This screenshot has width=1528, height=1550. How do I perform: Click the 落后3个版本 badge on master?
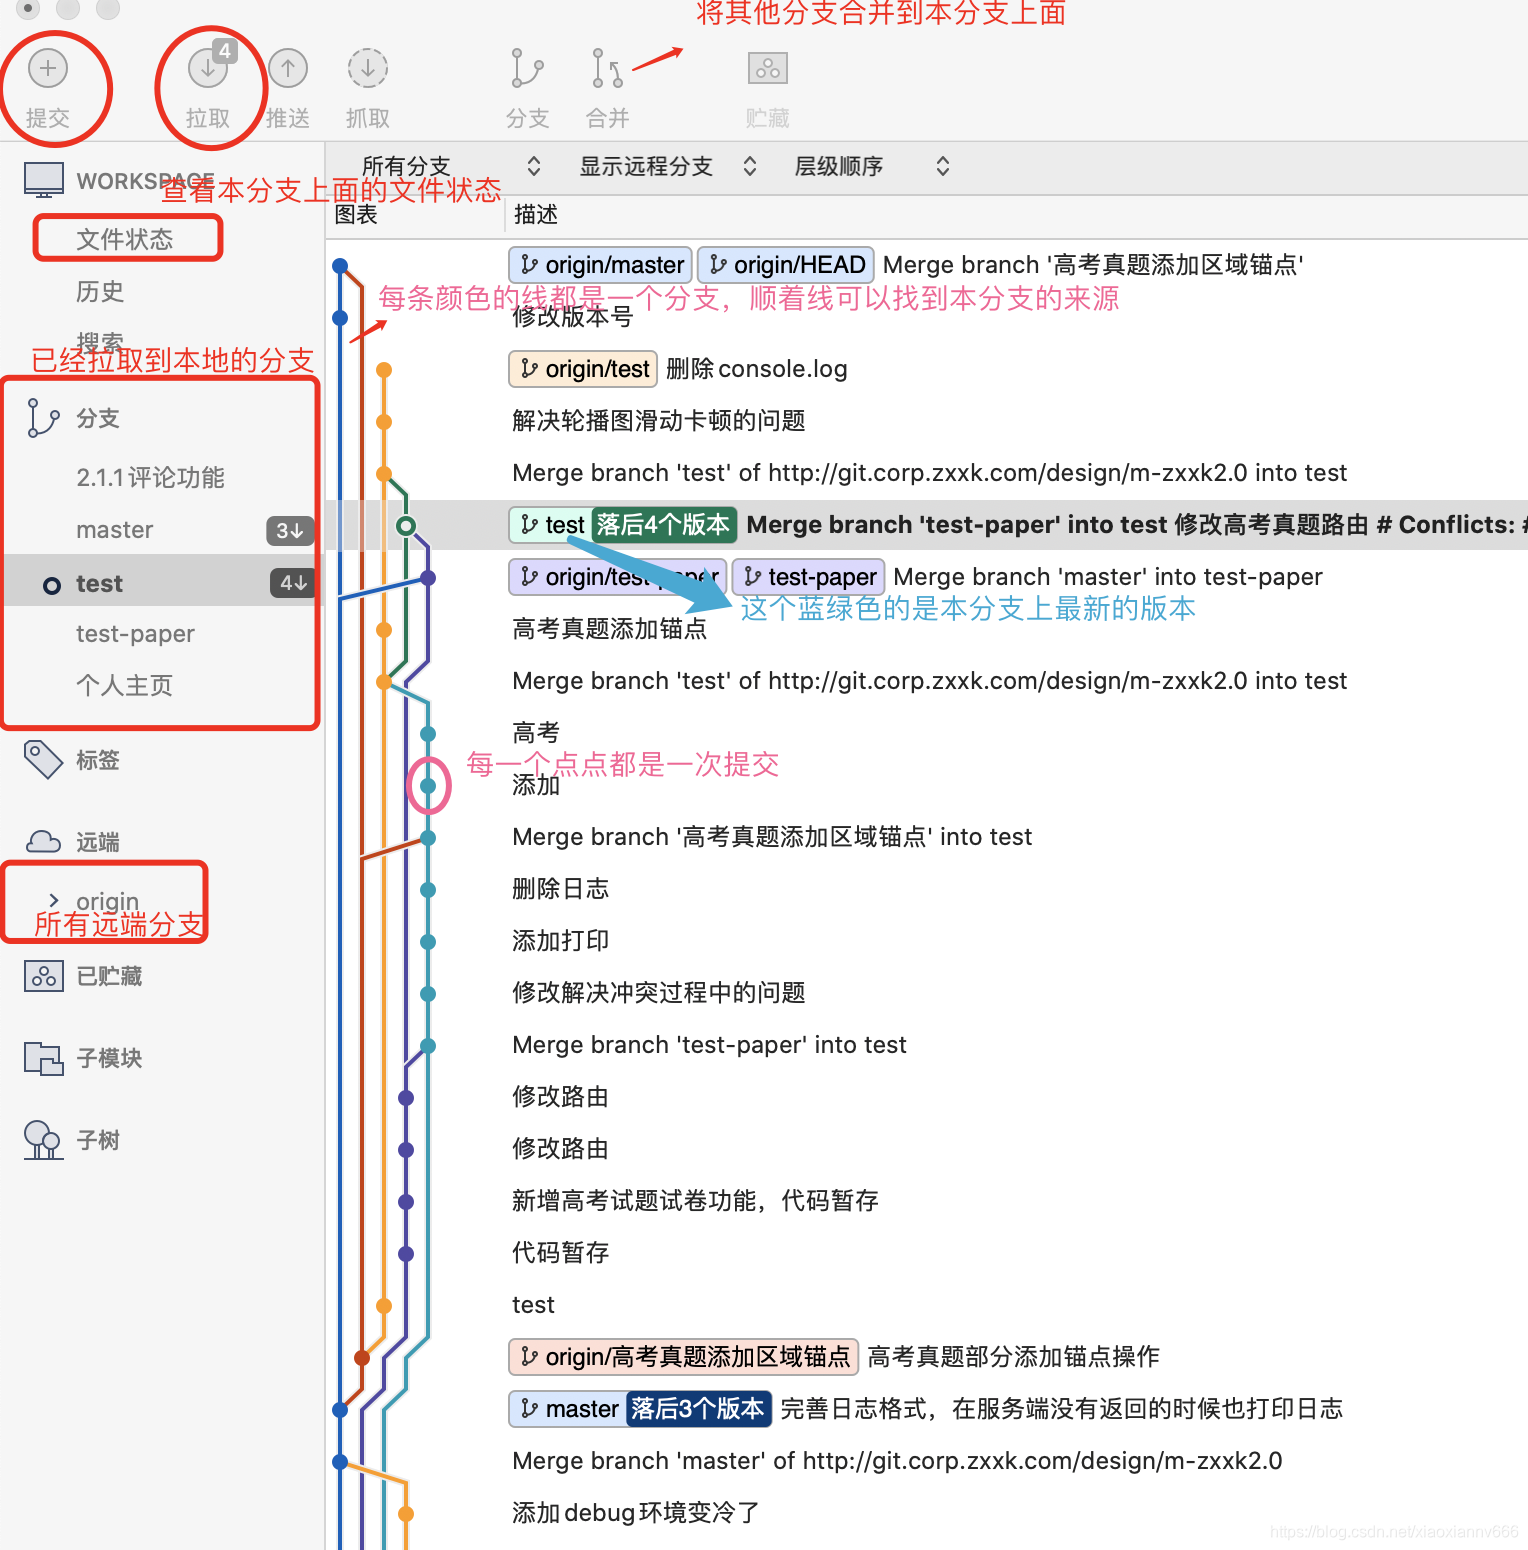(699, 1409)
